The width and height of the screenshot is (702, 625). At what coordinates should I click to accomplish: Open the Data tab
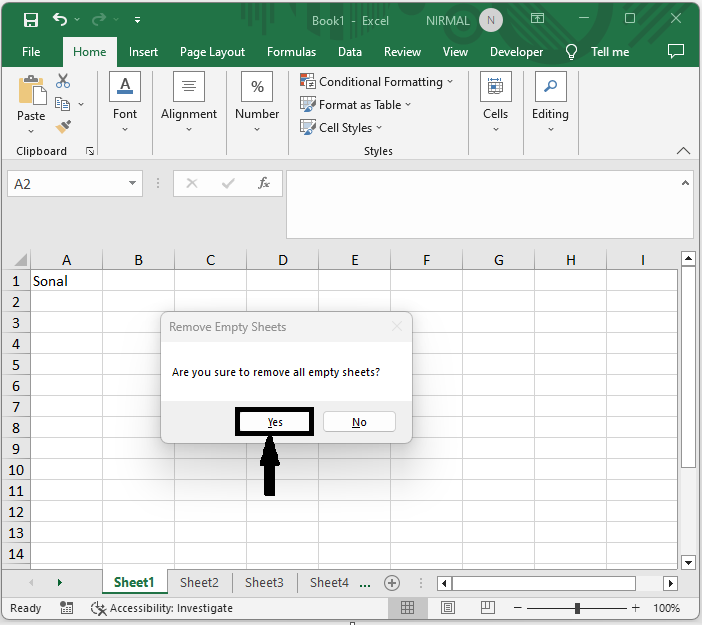pyautogui.click(x=350, y=52)
